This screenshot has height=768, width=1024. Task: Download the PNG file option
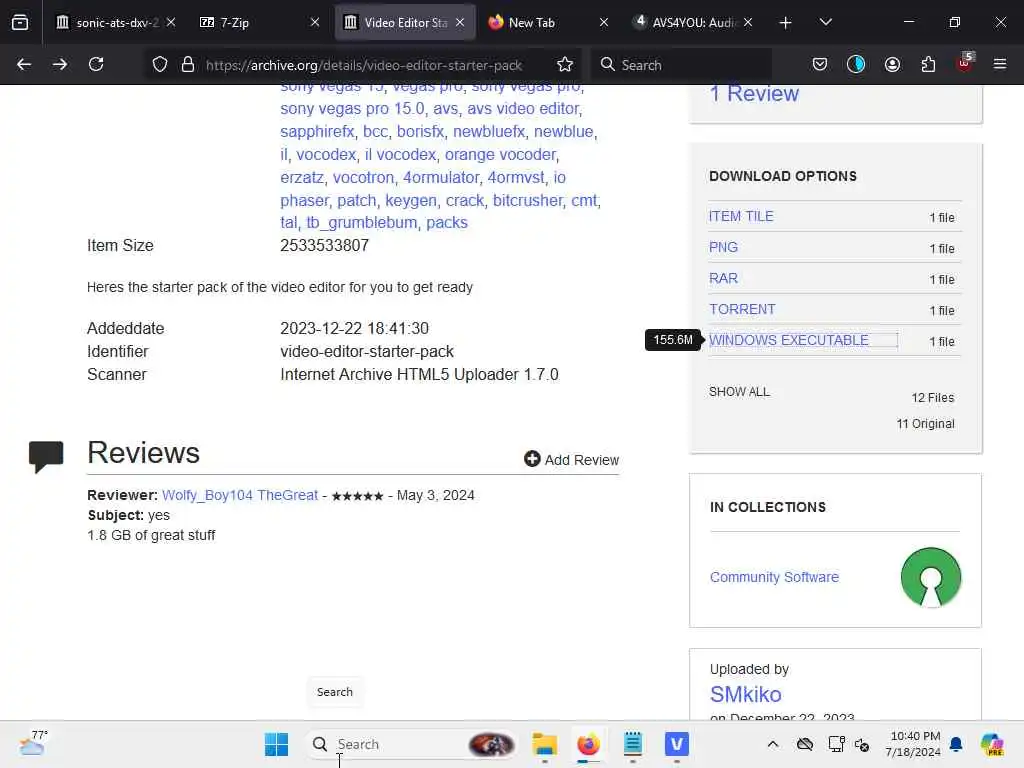coord(723,248)
